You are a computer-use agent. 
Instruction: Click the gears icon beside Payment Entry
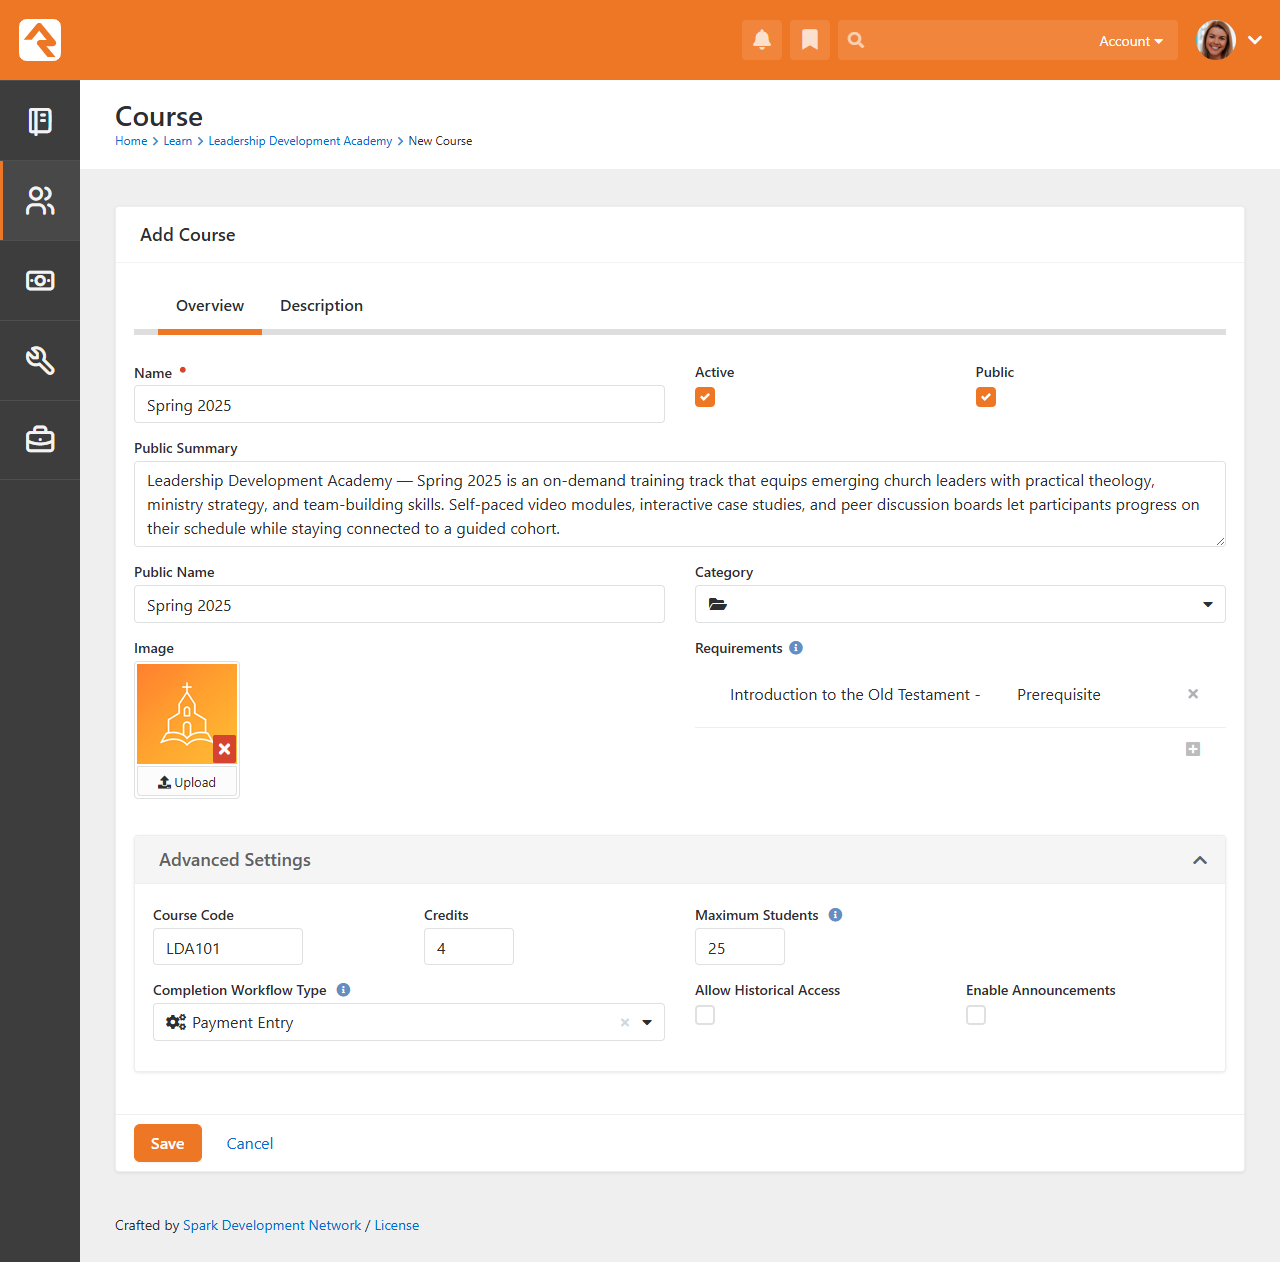(x=176, y=1022)
